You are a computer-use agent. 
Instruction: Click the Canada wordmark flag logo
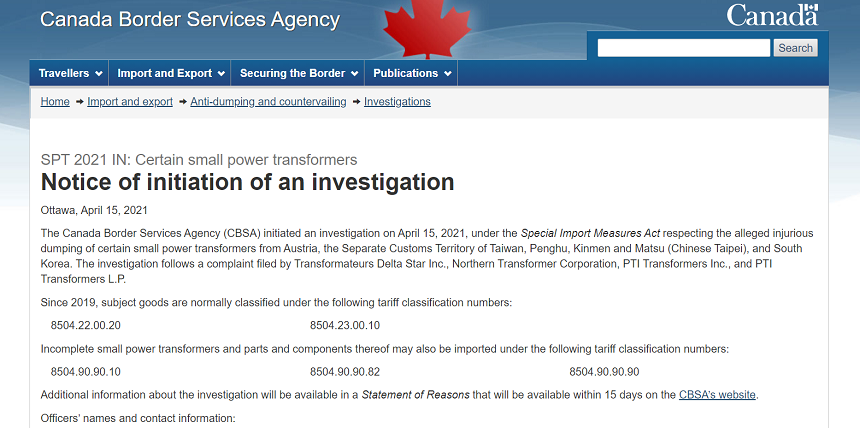pos(772,15)
